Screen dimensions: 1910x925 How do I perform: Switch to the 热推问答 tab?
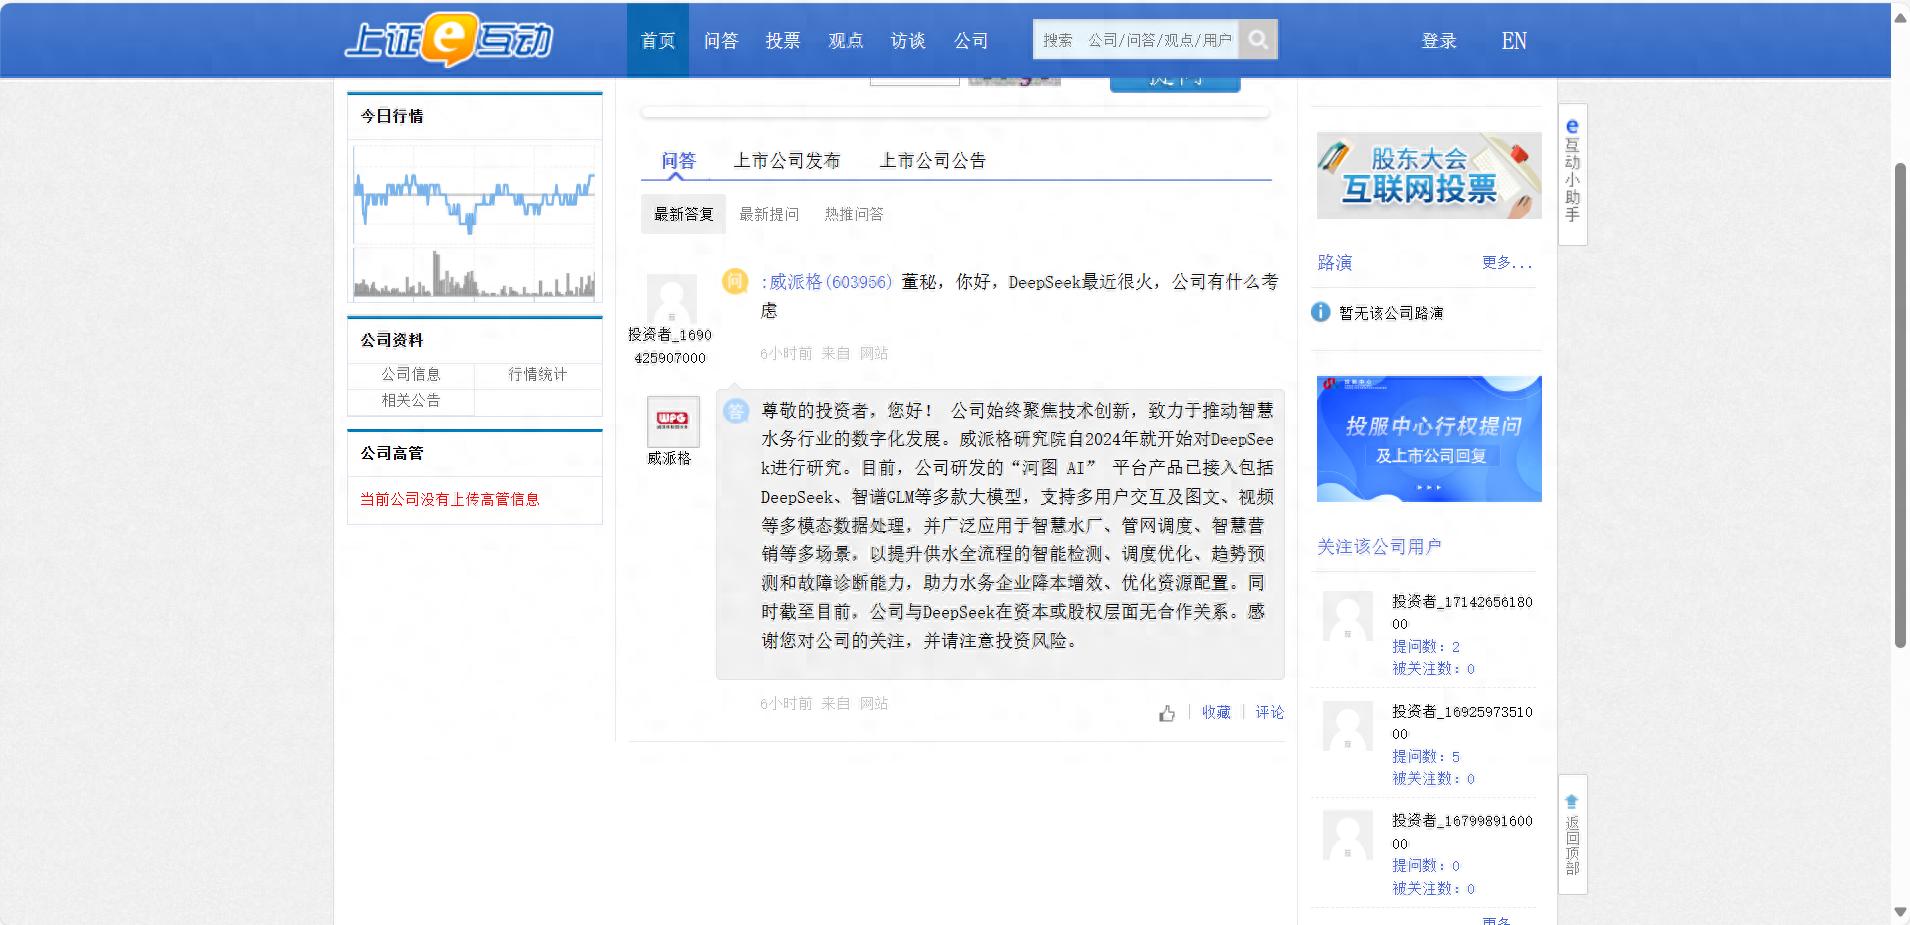tap(853, 213)
